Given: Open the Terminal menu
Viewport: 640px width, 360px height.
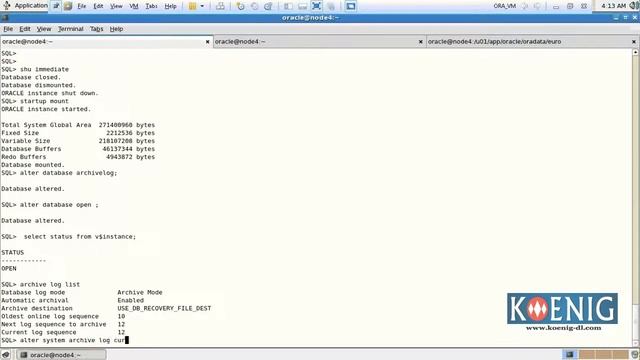Looking at the screenshot, I should (70, 29).
